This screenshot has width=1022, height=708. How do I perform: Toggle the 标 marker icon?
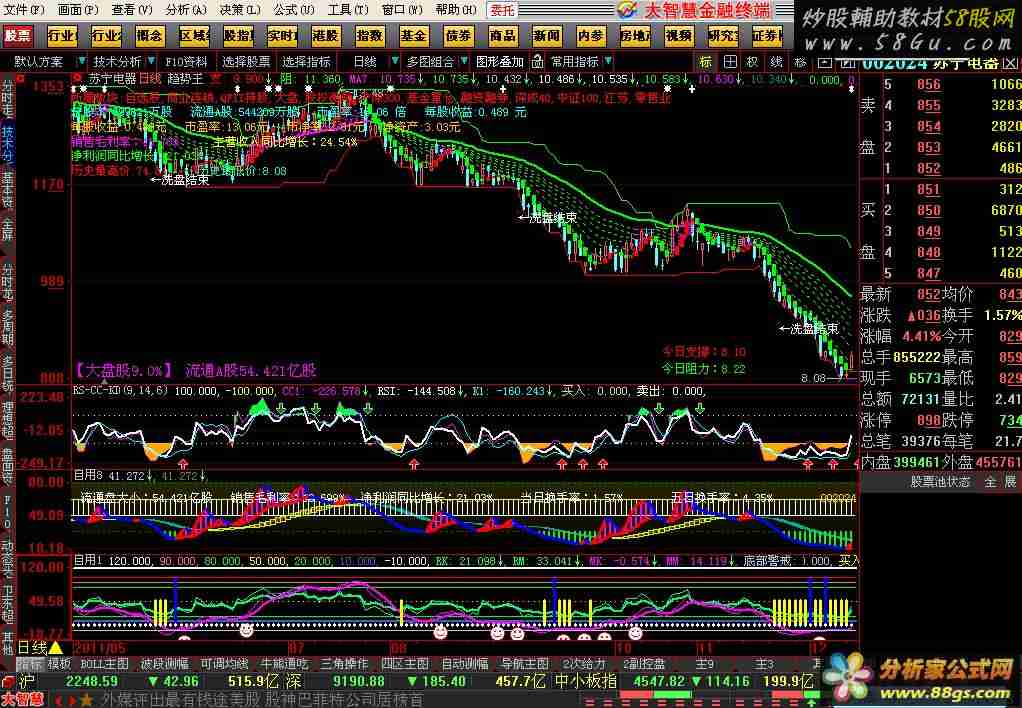pyautogui.click(x=706, y=63)
